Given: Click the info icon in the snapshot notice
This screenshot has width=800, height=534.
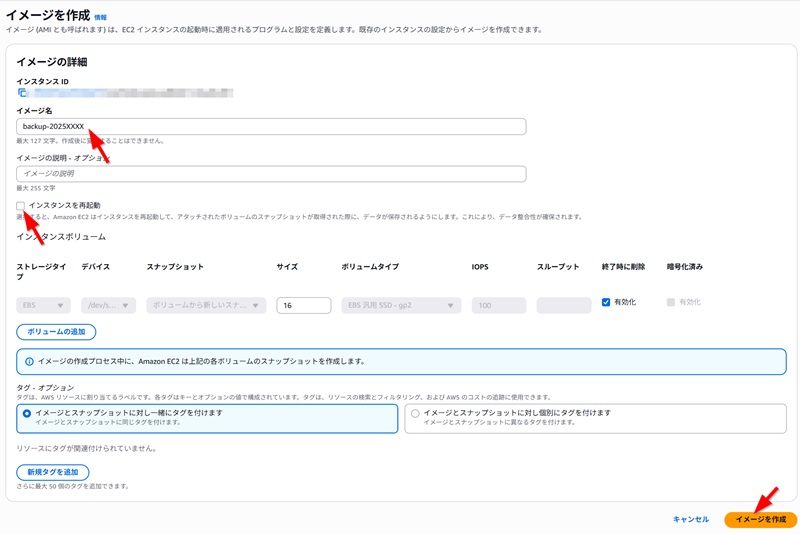Looking at the screenshot, I should point(29,361).
